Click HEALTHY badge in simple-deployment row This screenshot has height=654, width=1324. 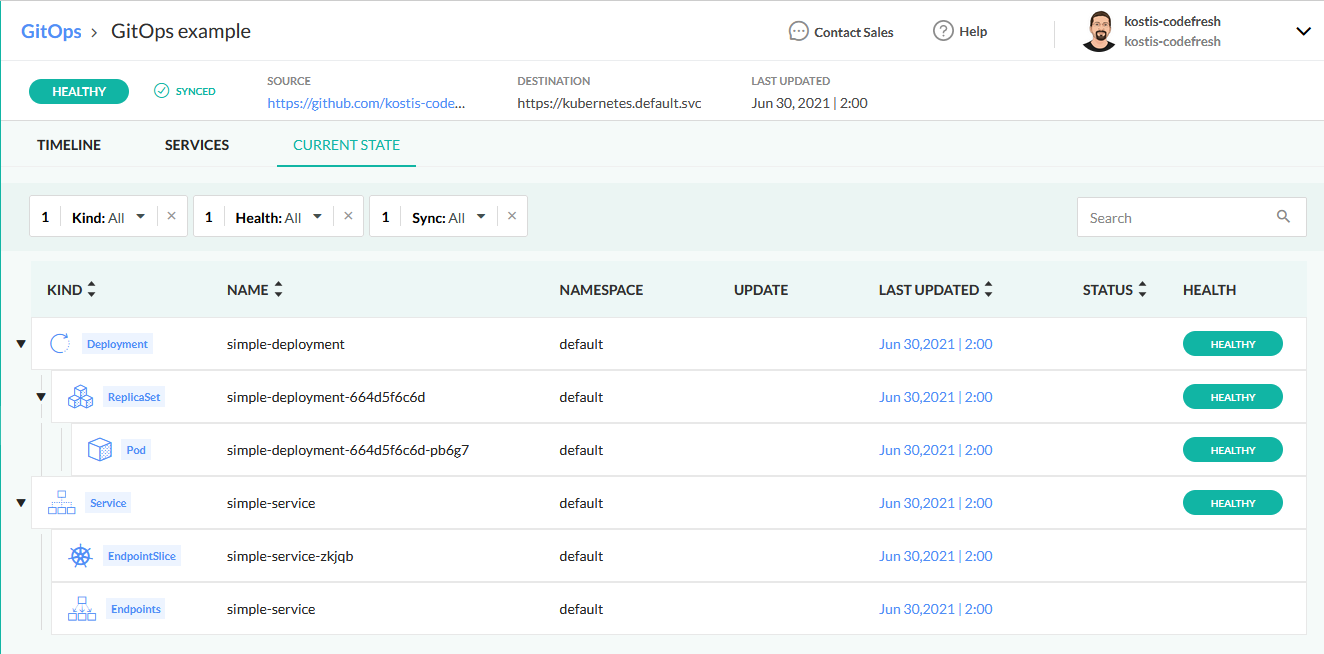pos(1232,344)
